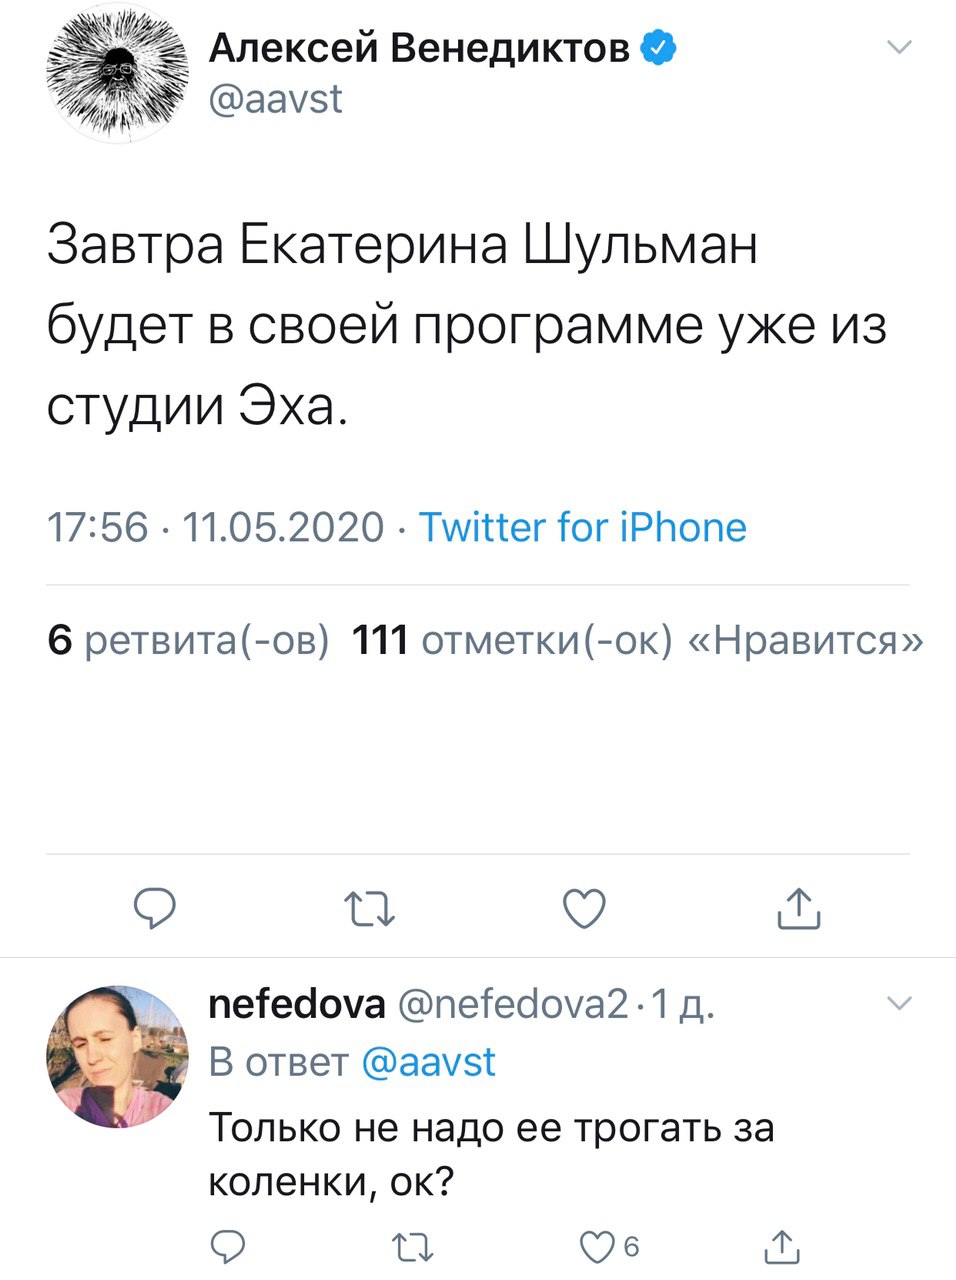Viewport: 956px width, 1280px height.
Task: Like the main tweet with heart icon
Action: coord(584,908)
